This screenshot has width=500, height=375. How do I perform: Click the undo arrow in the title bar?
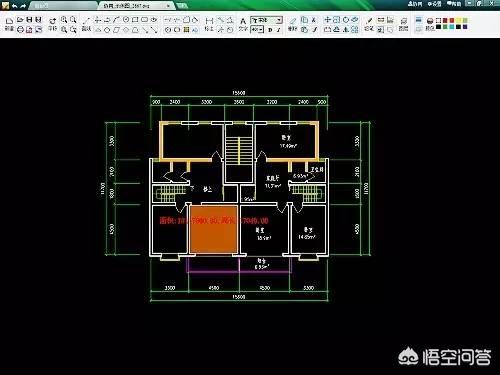tap(14, 6)
